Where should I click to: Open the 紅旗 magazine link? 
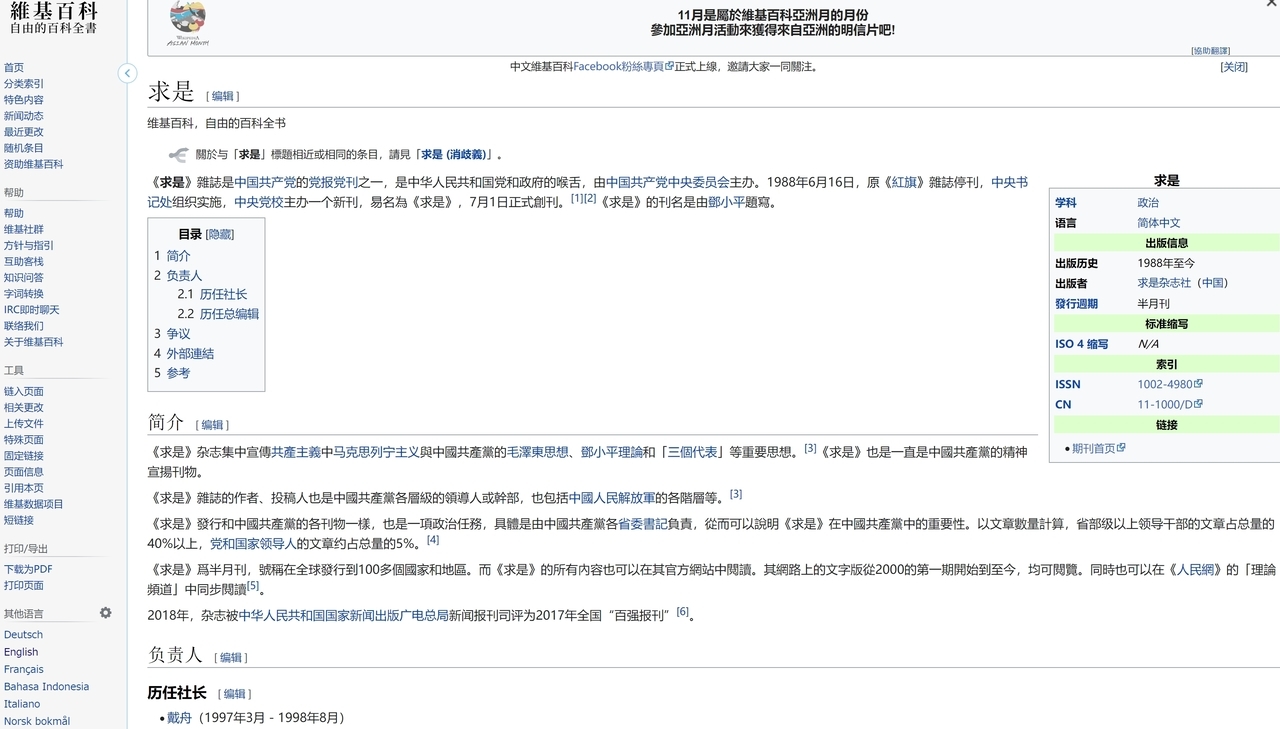pos(904,182)
